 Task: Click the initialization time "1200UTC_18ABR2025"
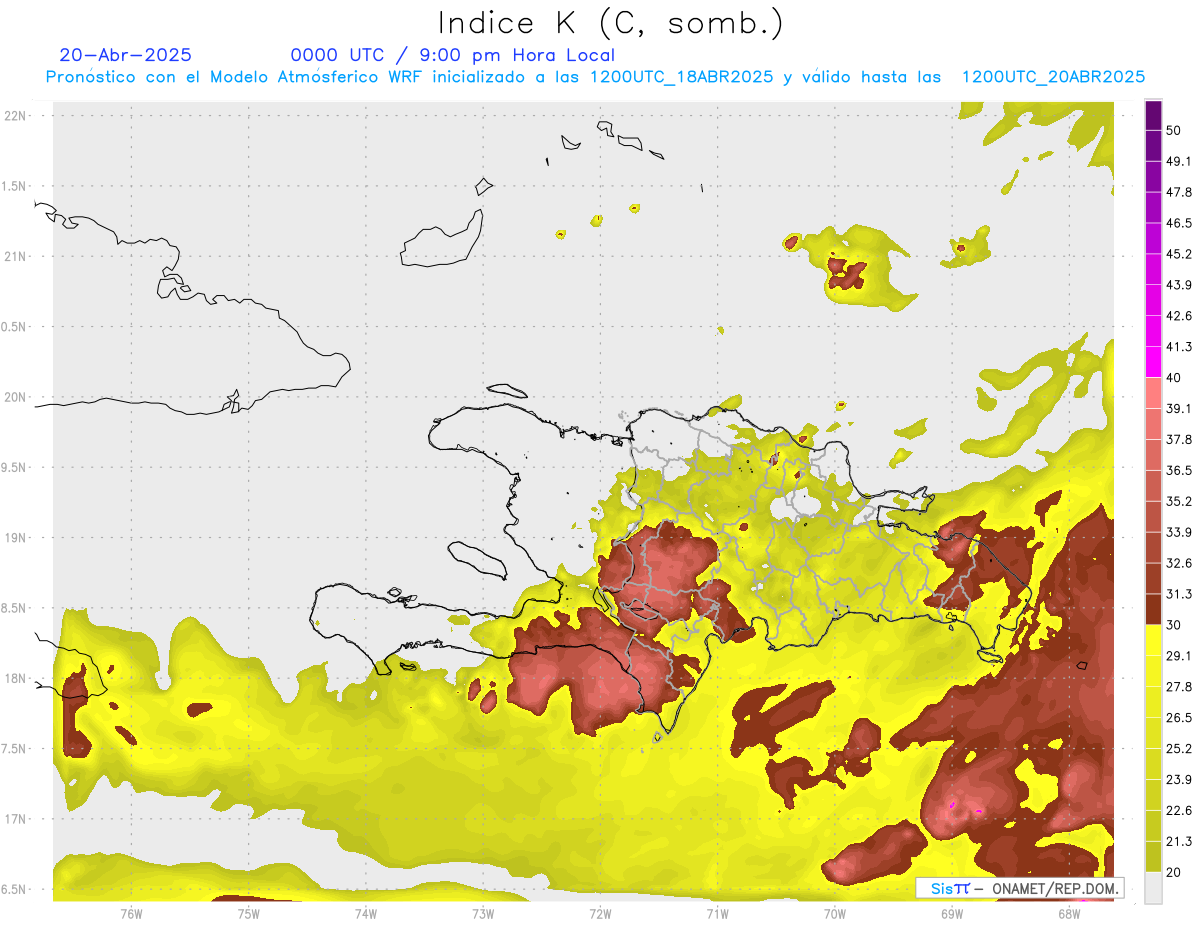(681, 77)
